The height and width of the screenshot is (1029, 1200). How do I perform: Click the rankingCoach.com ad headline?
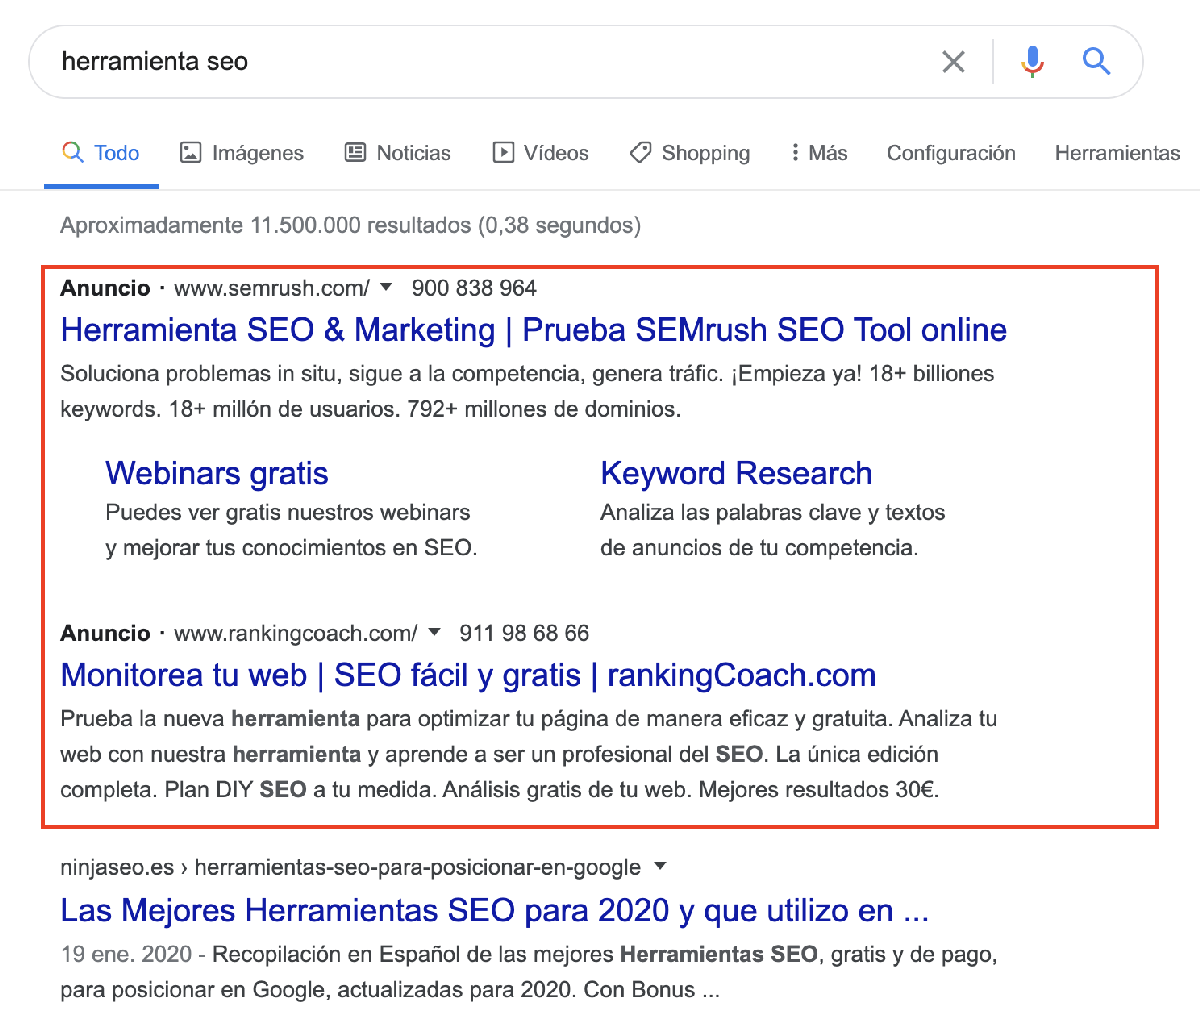point(467,675)
